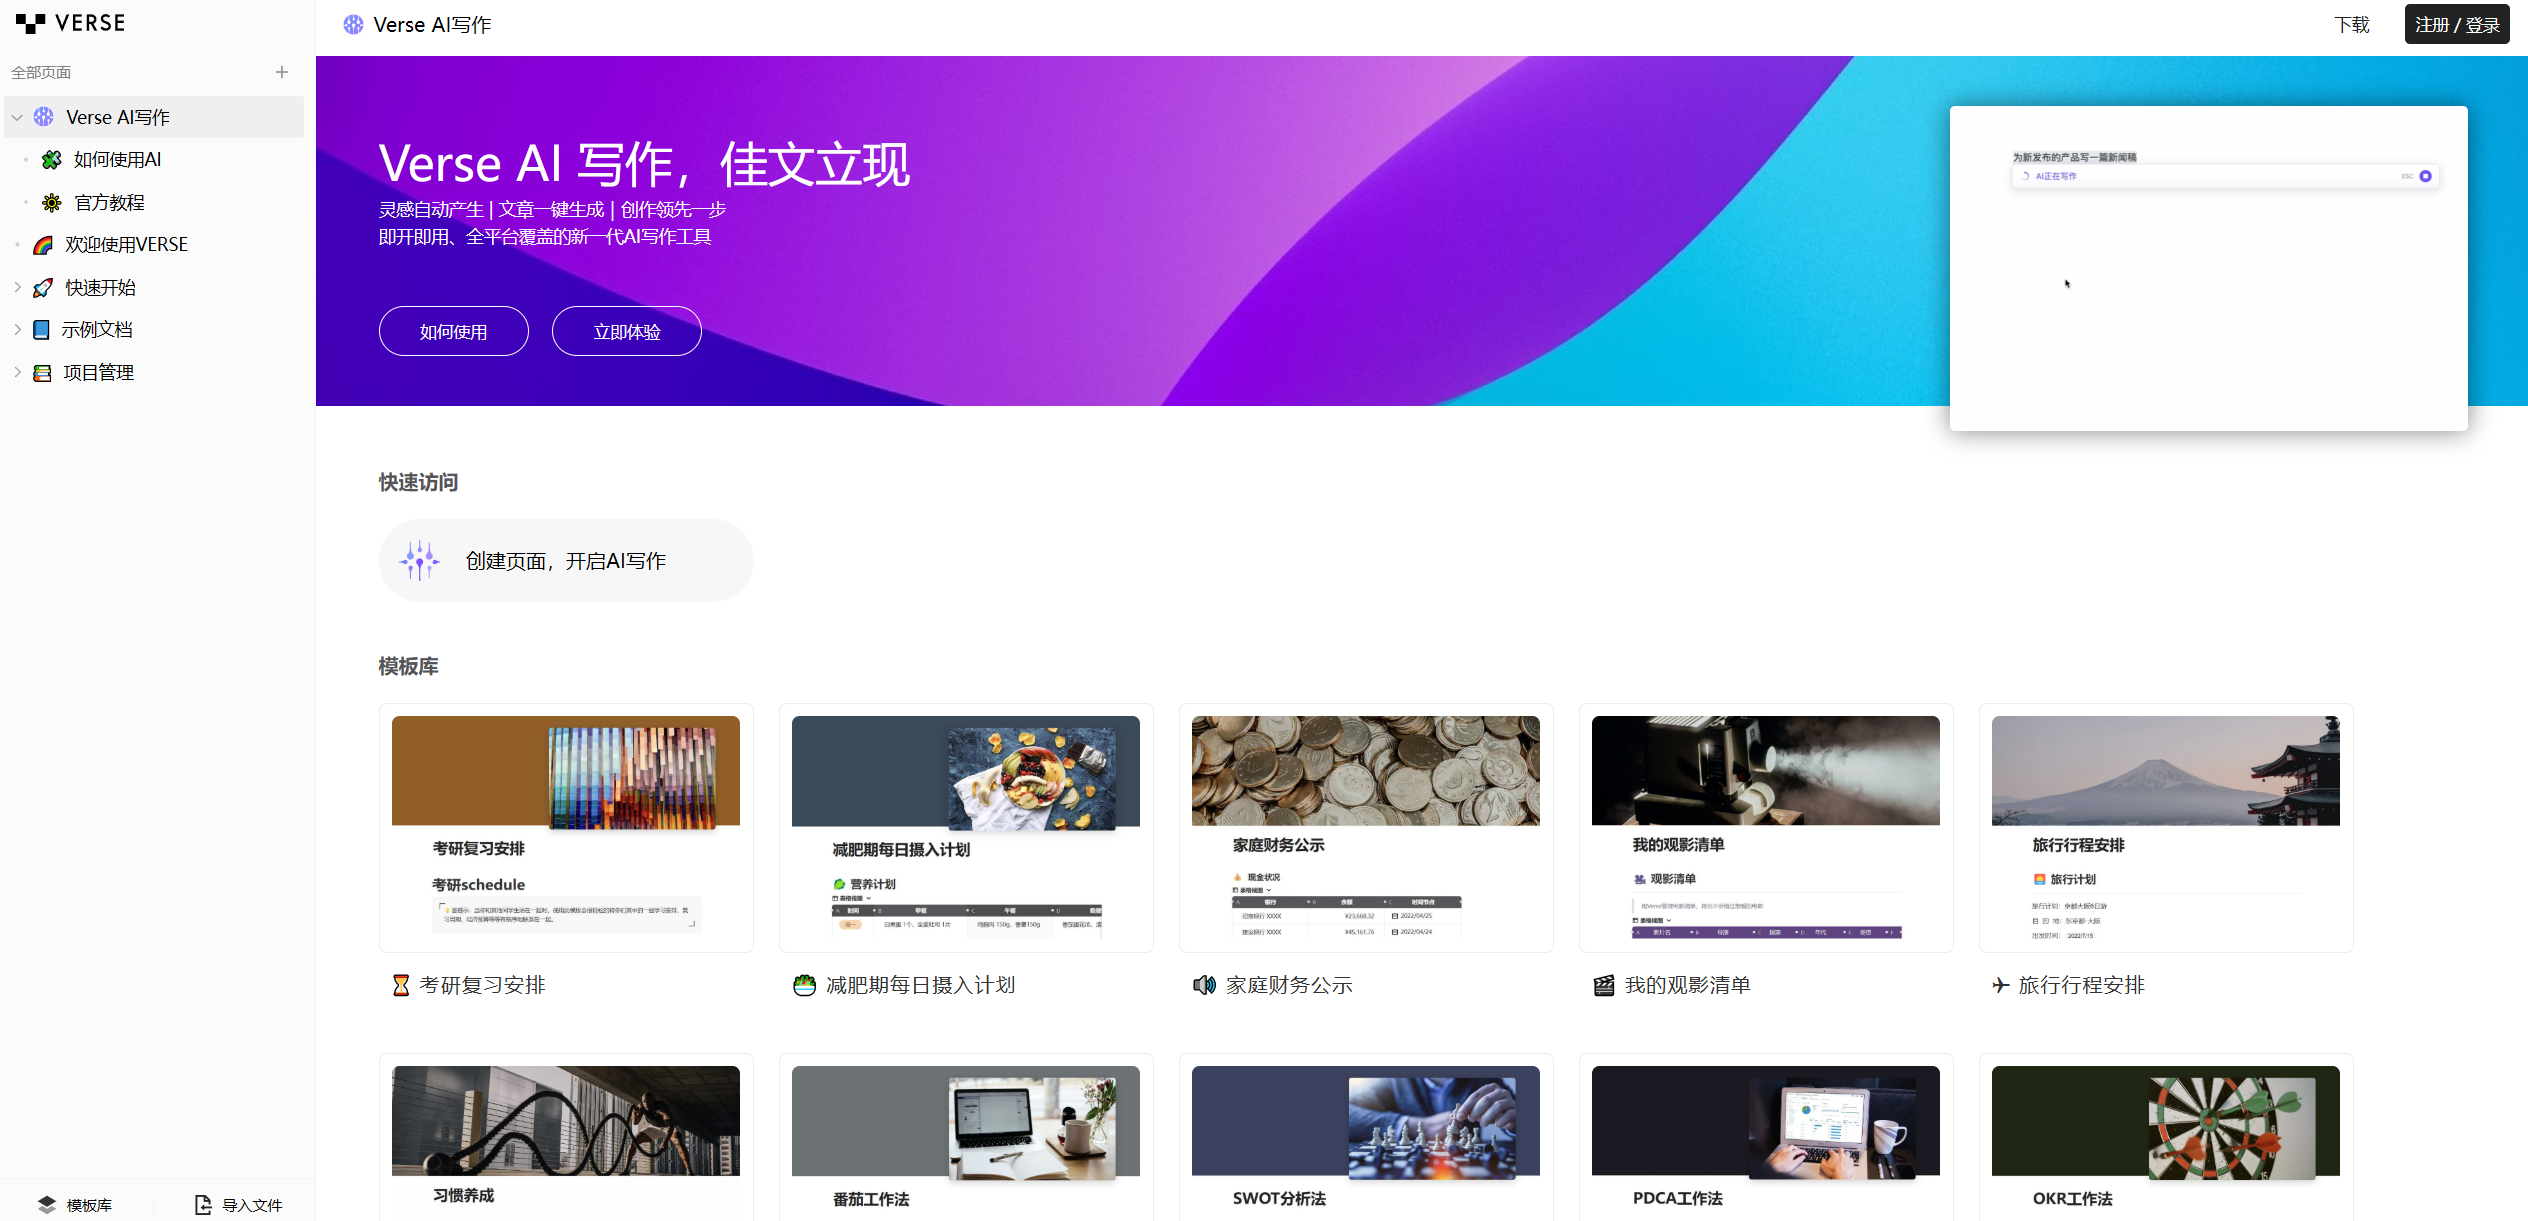
Task: Open the 减肥期每日摄入计划 template thumbnail
Action: pos(966,827)
